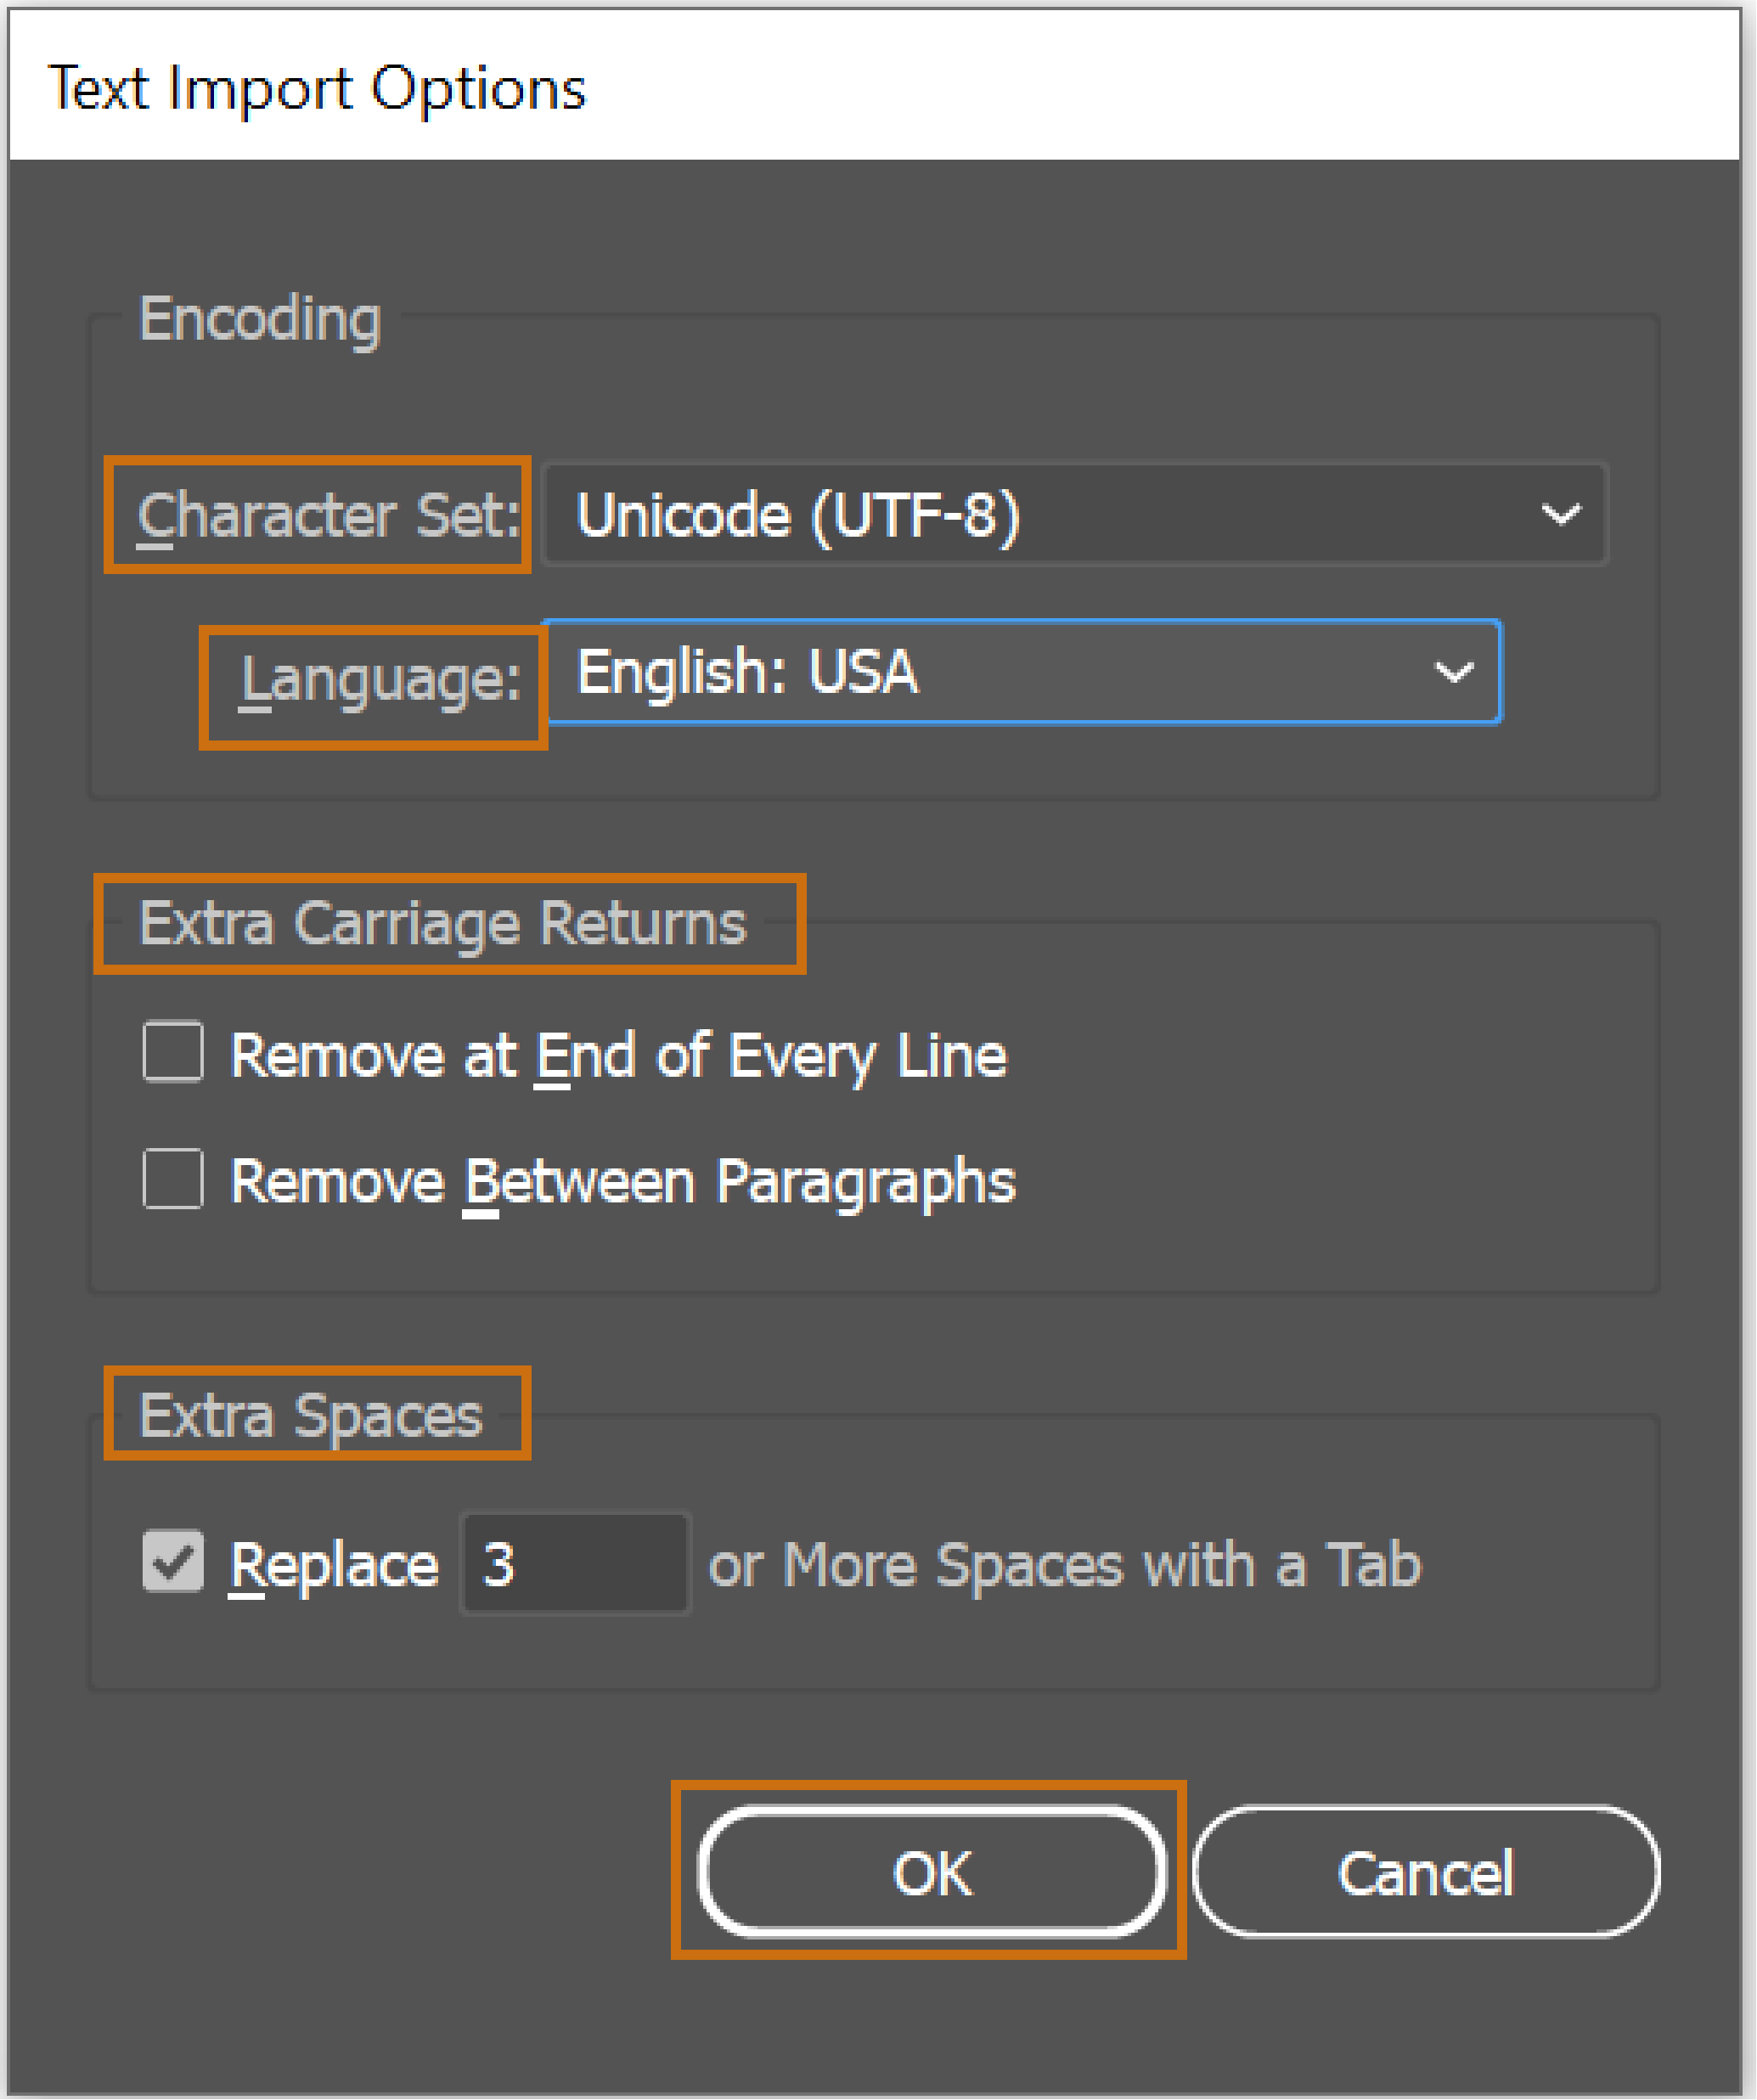
Task: Click the "Encoding" group heading
Action: 260,319
